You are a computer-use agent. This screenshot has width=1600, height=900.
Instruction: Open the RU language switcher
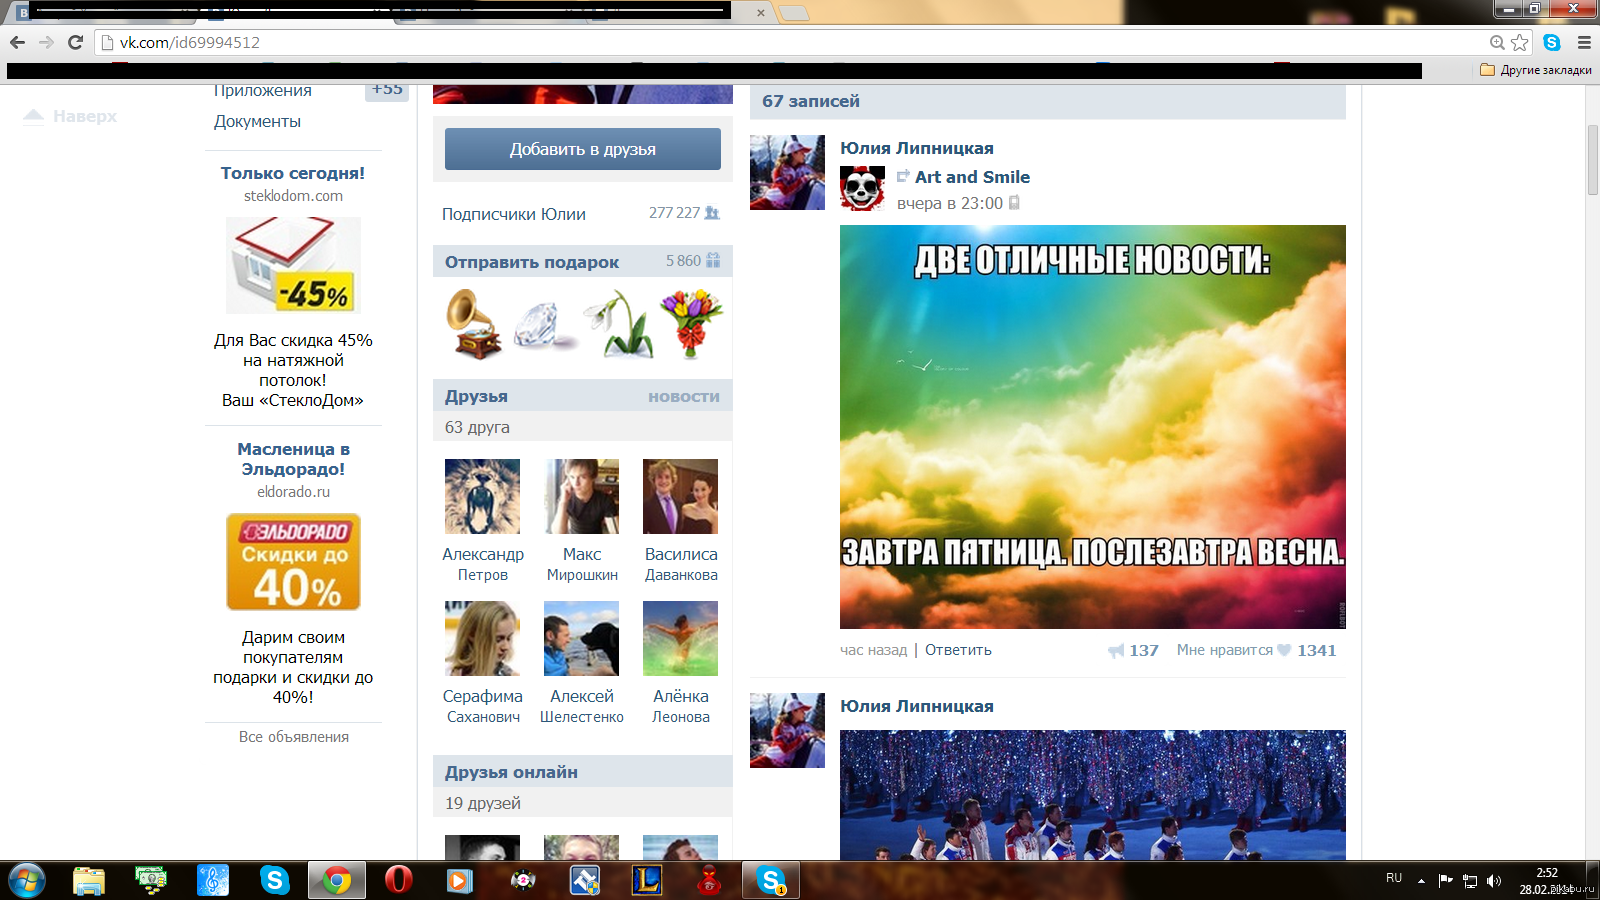tap(1394, 878)
